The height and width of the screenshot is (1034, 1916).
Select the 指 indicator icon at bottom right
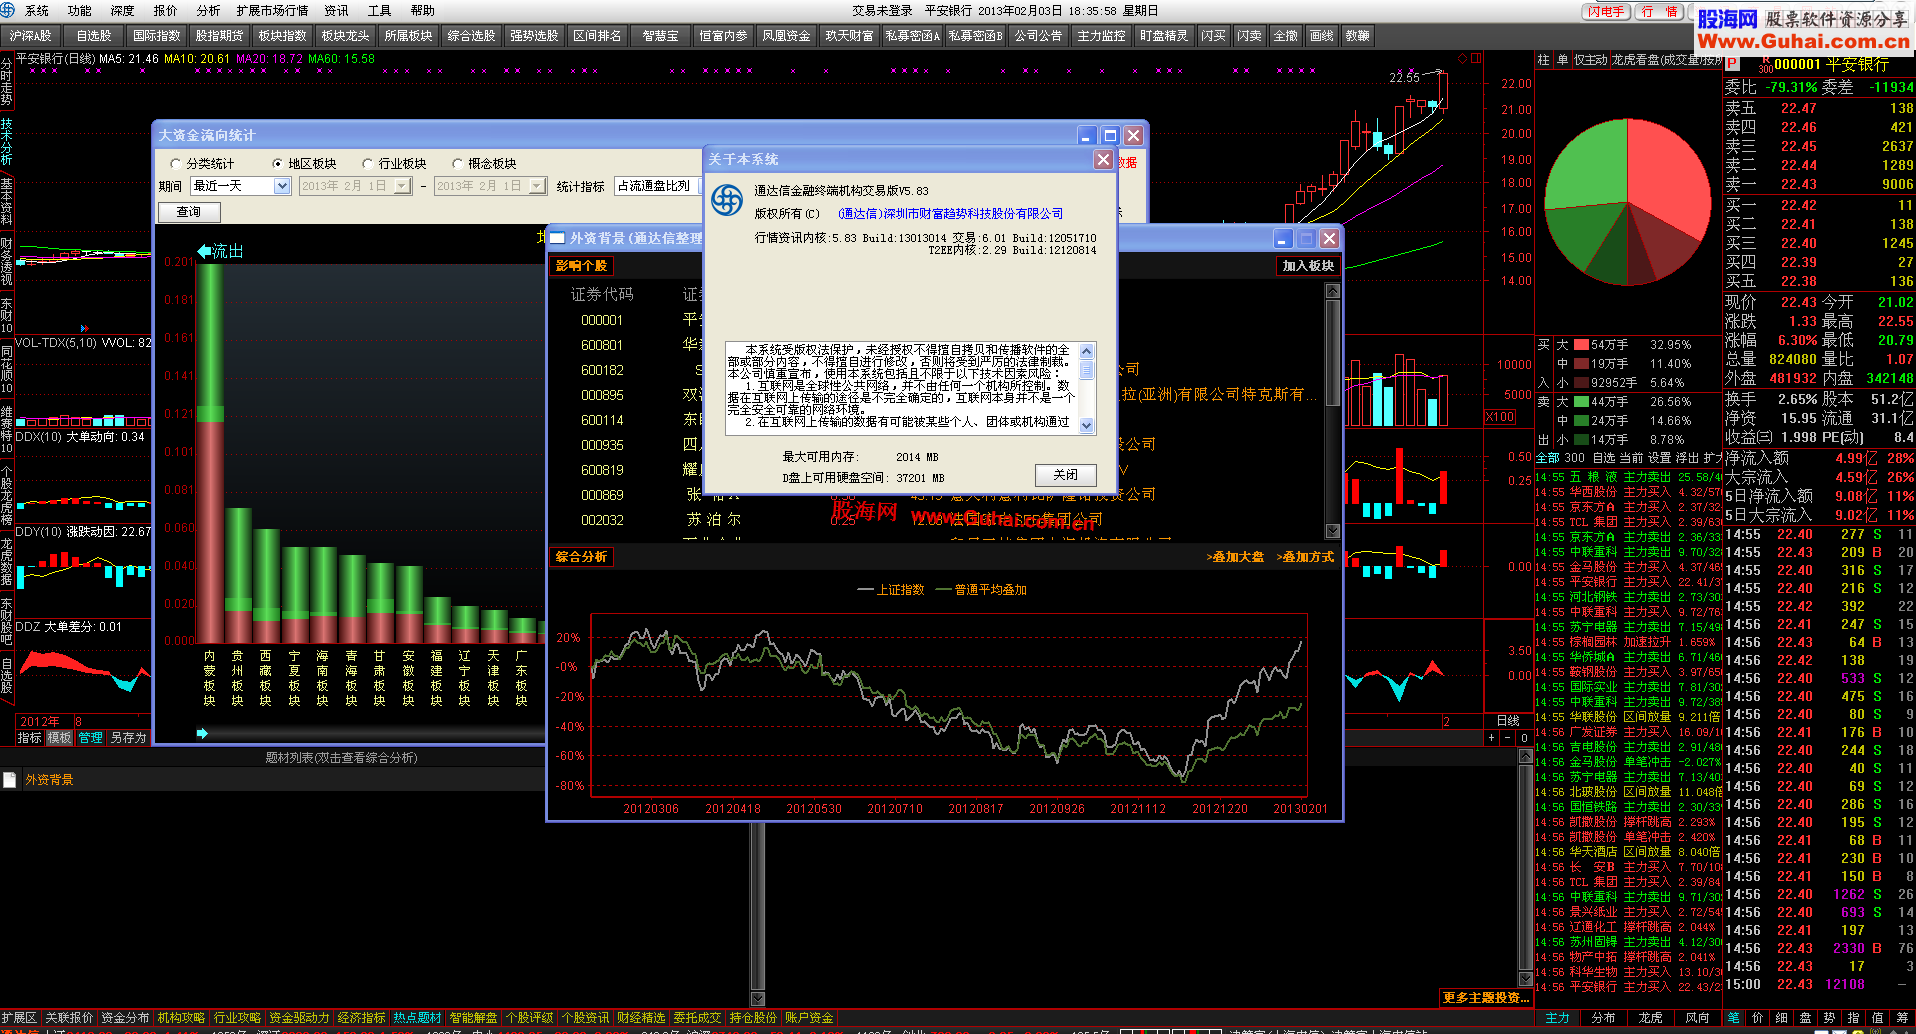coord(1853,1017)
